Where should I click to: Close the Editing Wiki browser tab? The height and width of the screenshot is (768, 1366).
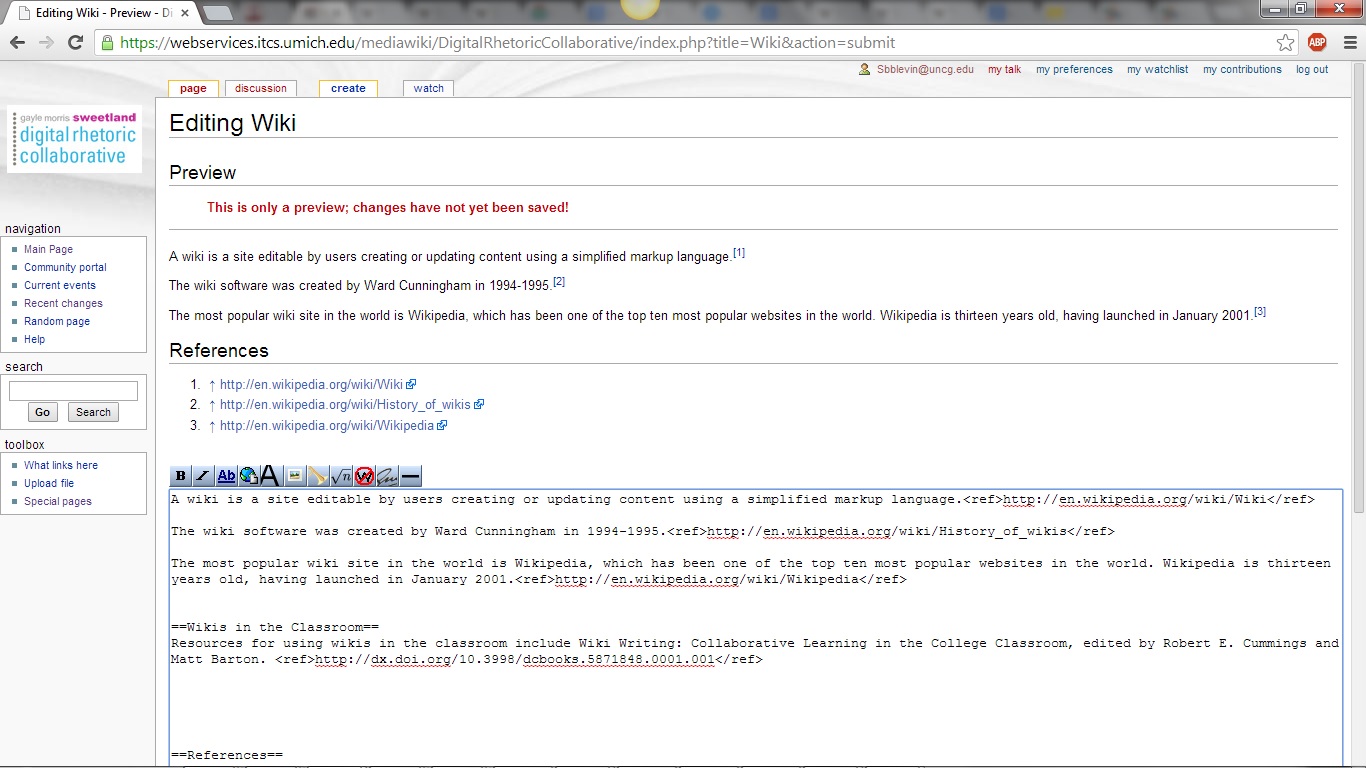point(187,13)
